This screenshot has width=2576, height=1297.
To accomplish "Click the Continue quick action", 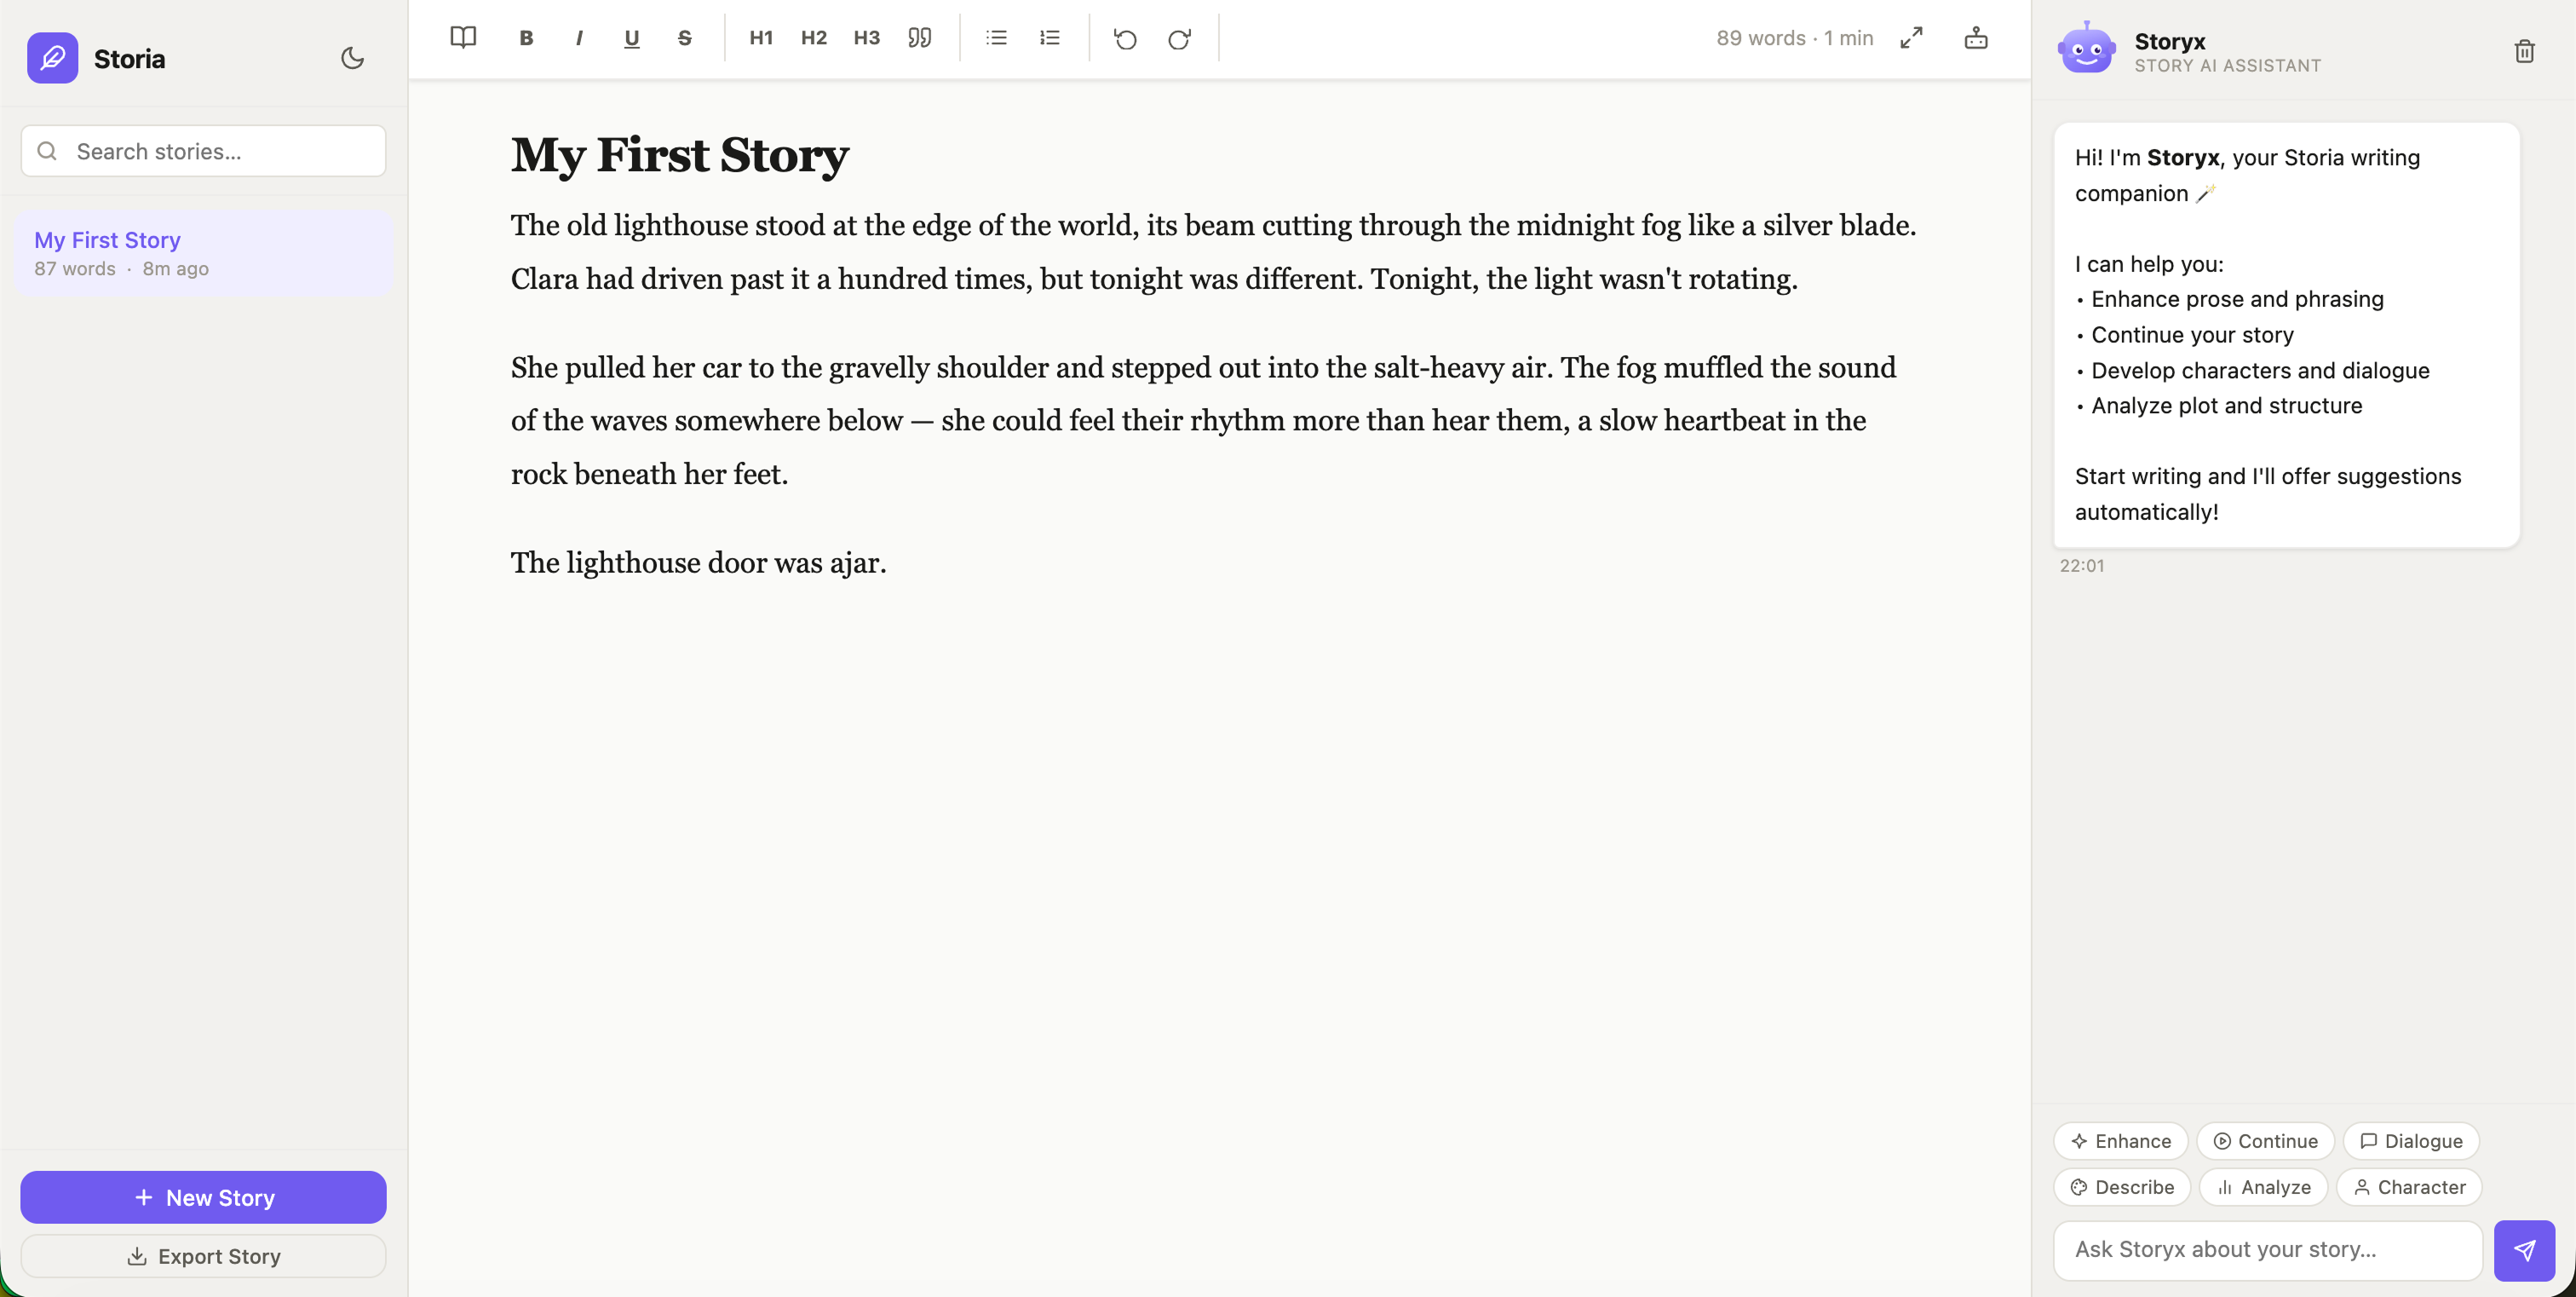I will click(x=2265, y=1141).
